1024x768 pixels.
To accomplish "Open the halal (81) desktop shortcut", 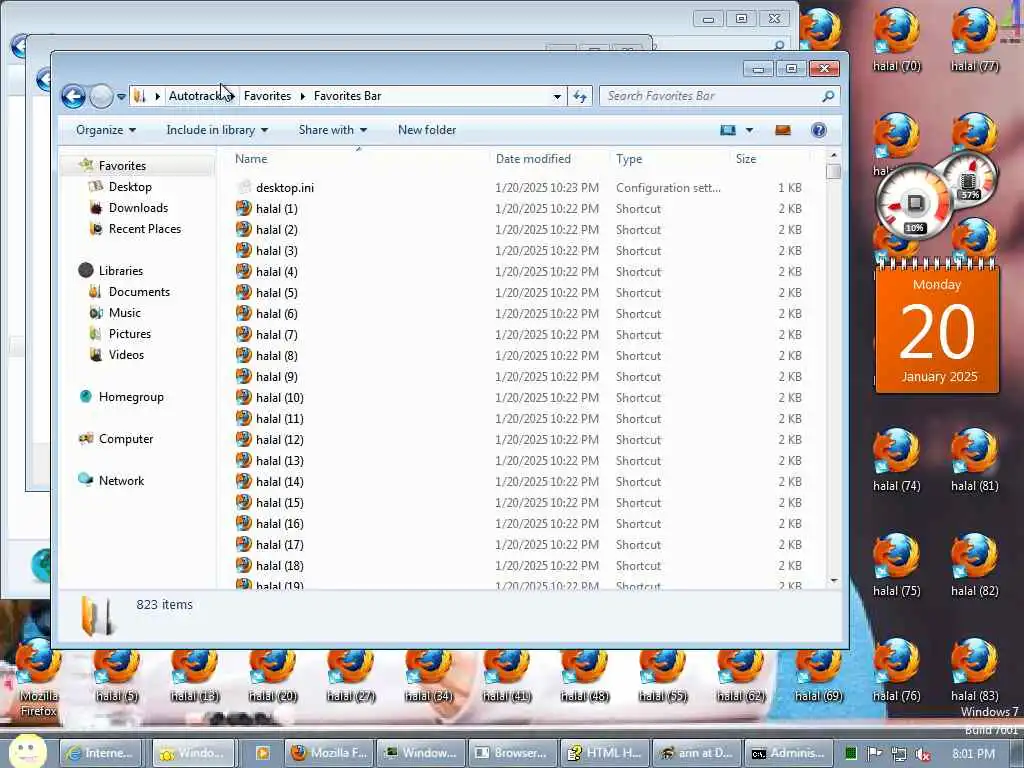I will pos(974,460).
